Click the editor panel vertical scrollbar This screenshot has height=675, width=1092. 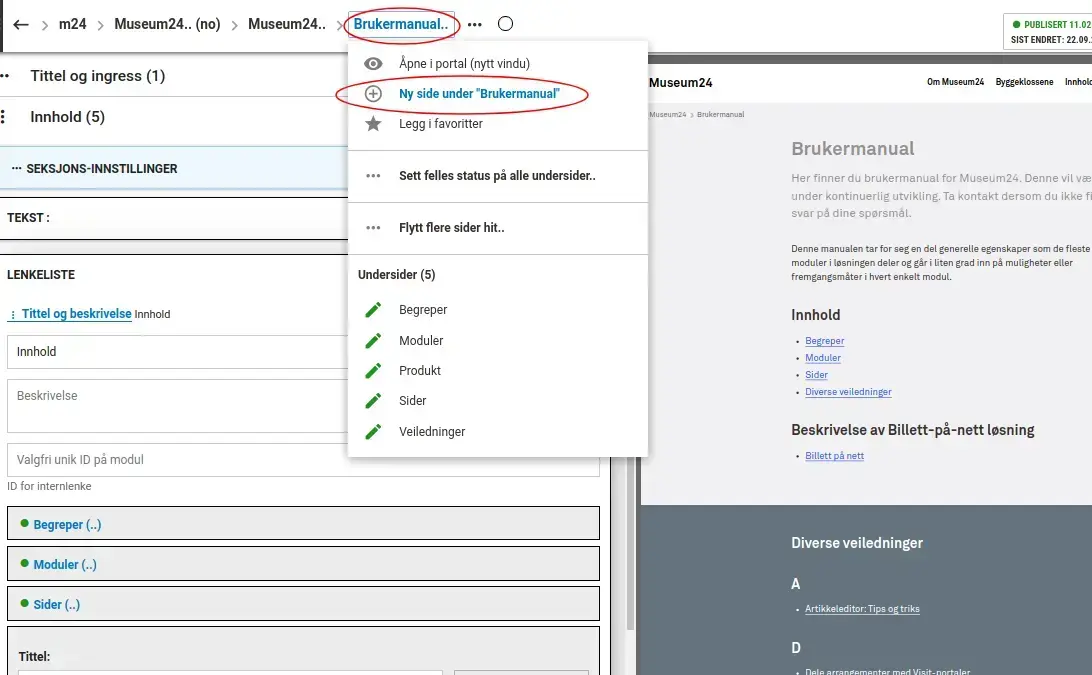point(630,543)
